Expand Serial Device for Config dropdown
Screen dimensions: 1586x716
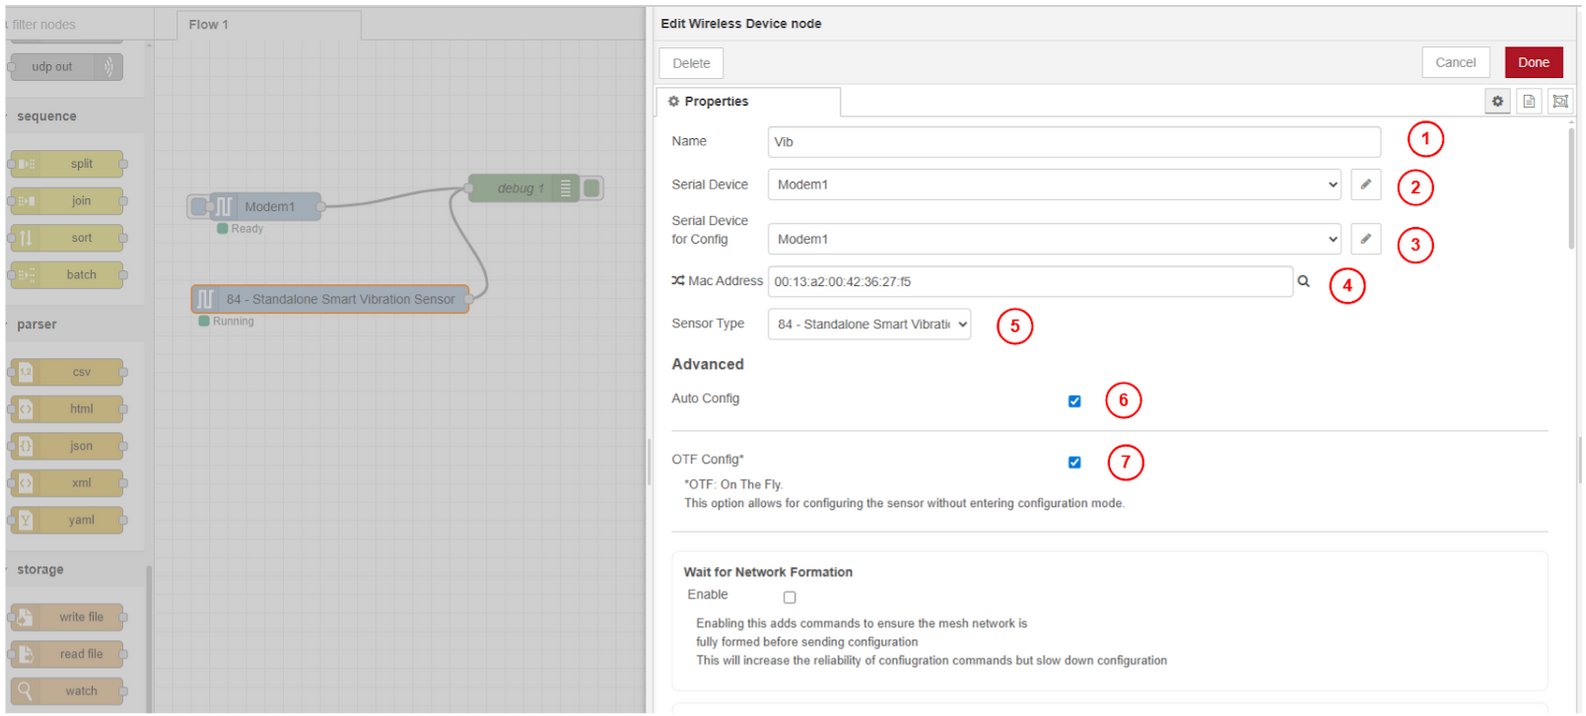pos(1054,240)
